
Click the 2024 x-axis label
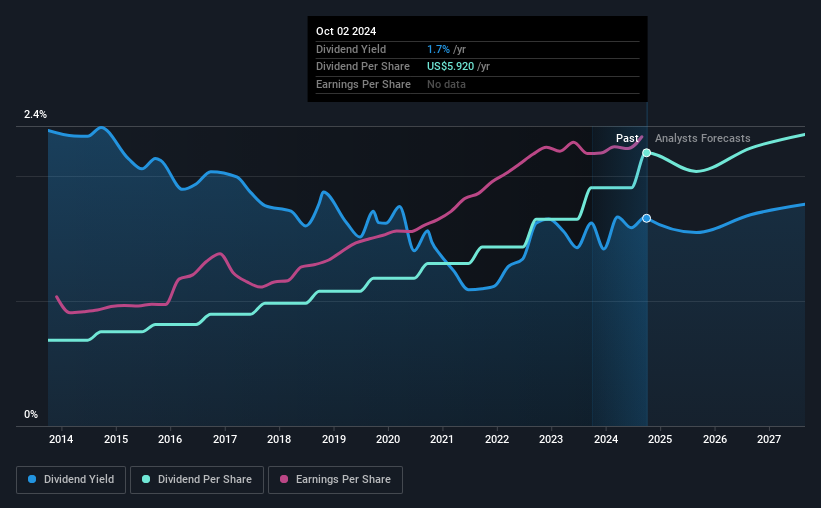[606, 439]
